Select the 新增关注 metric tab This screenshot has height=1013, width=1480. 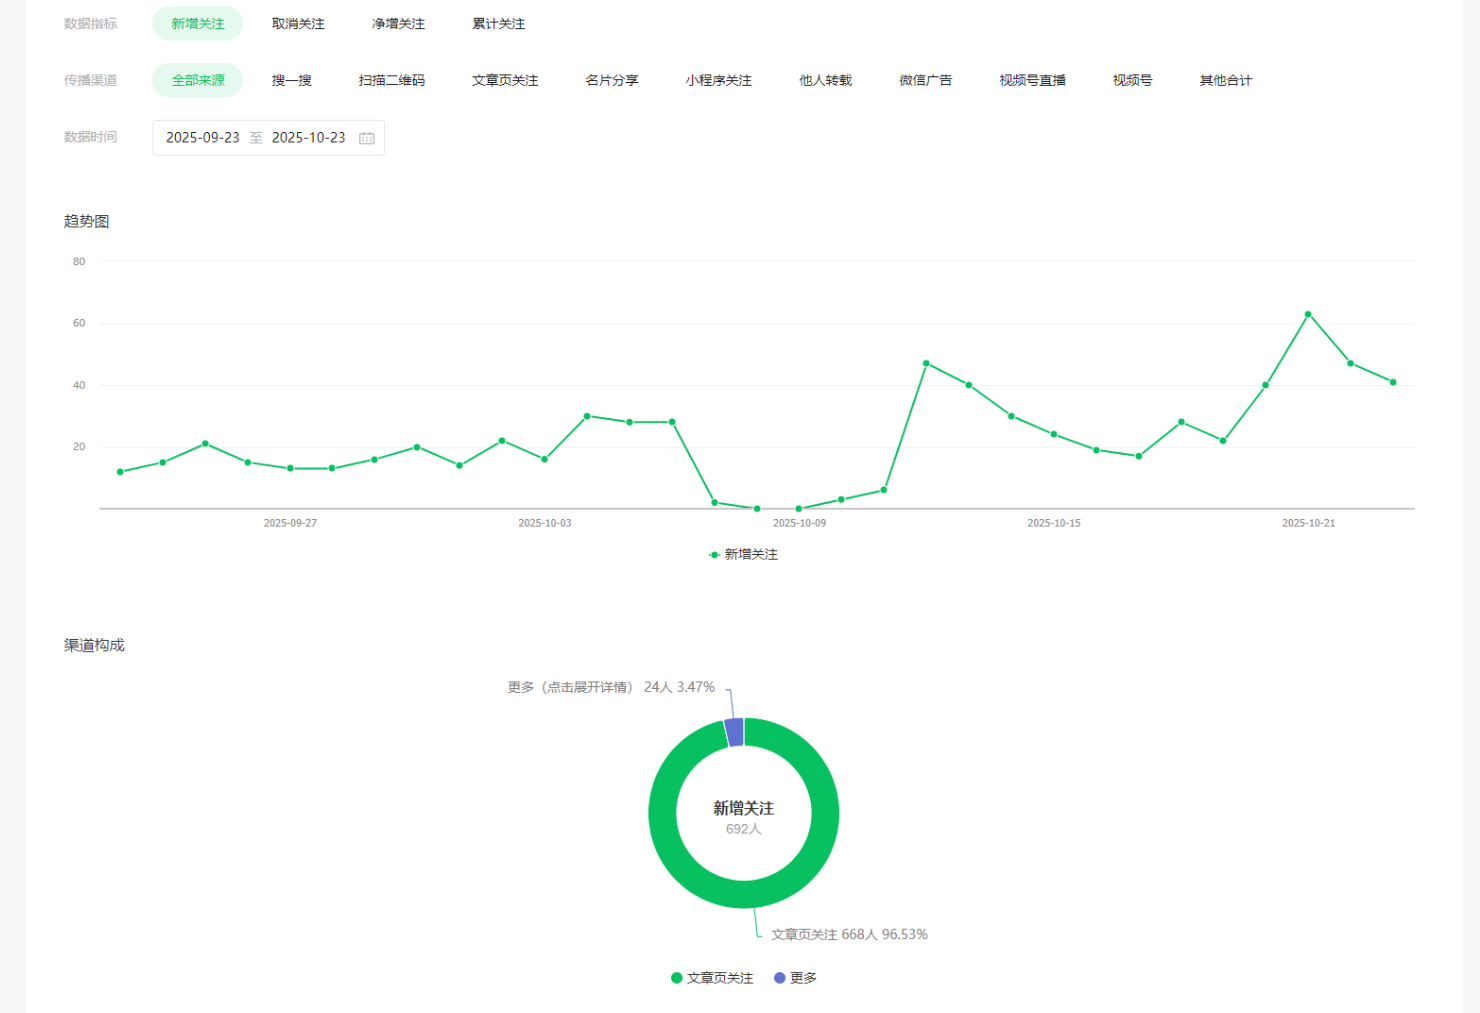(x=198, y=24)
